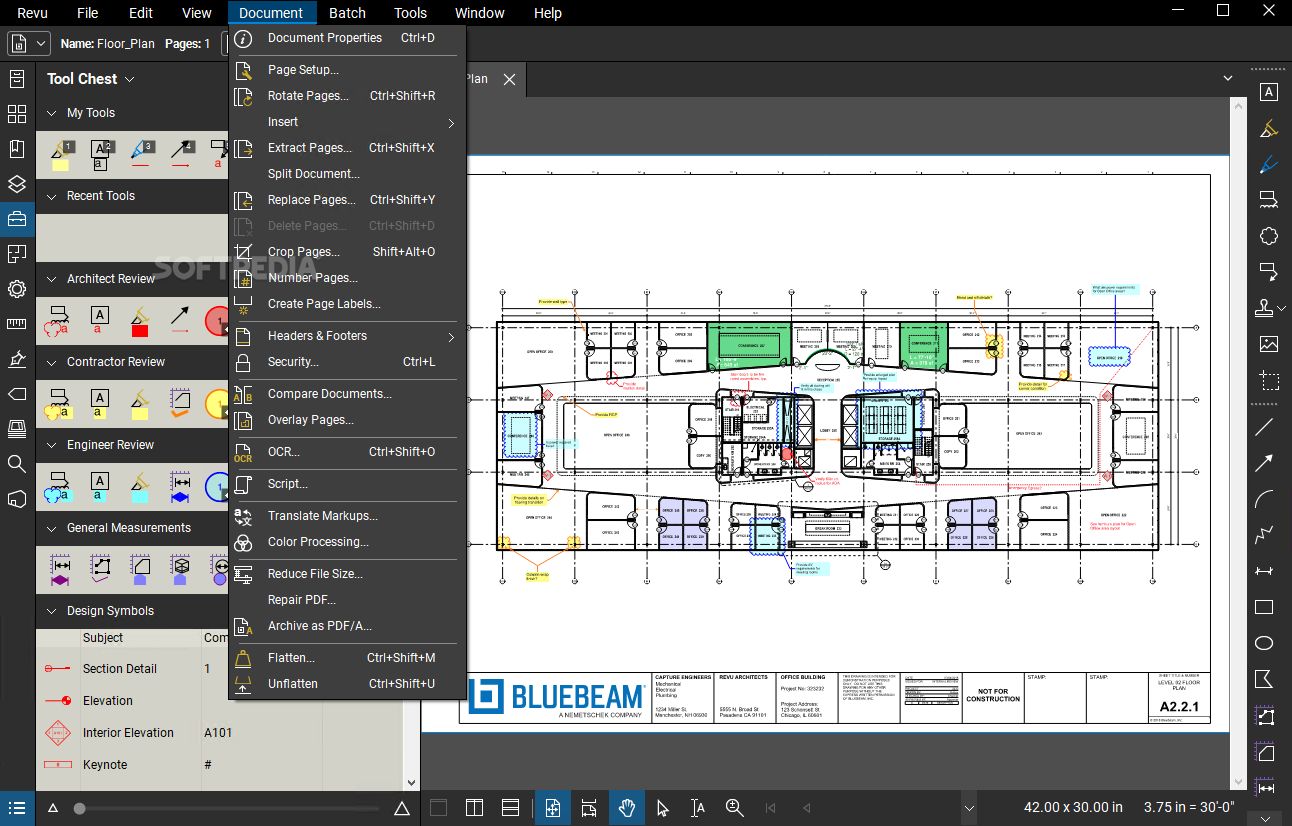The image size is (1292, 826).
Task: Choose Flatten menu entry
Action: pos(347,658)
